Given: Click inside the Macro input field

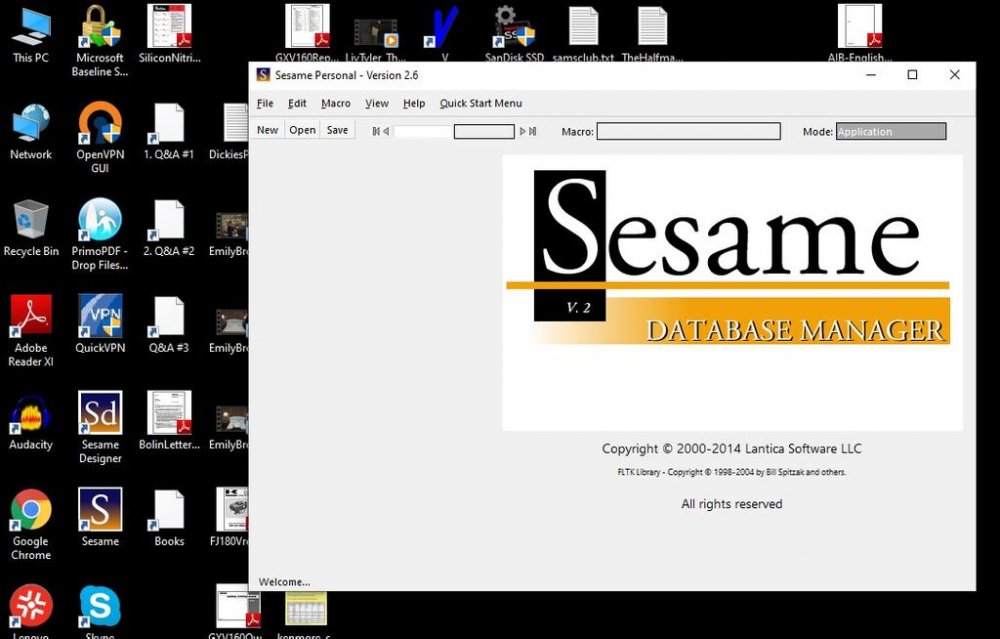Looking at the screenshot, I should click(x=690, y=131).
